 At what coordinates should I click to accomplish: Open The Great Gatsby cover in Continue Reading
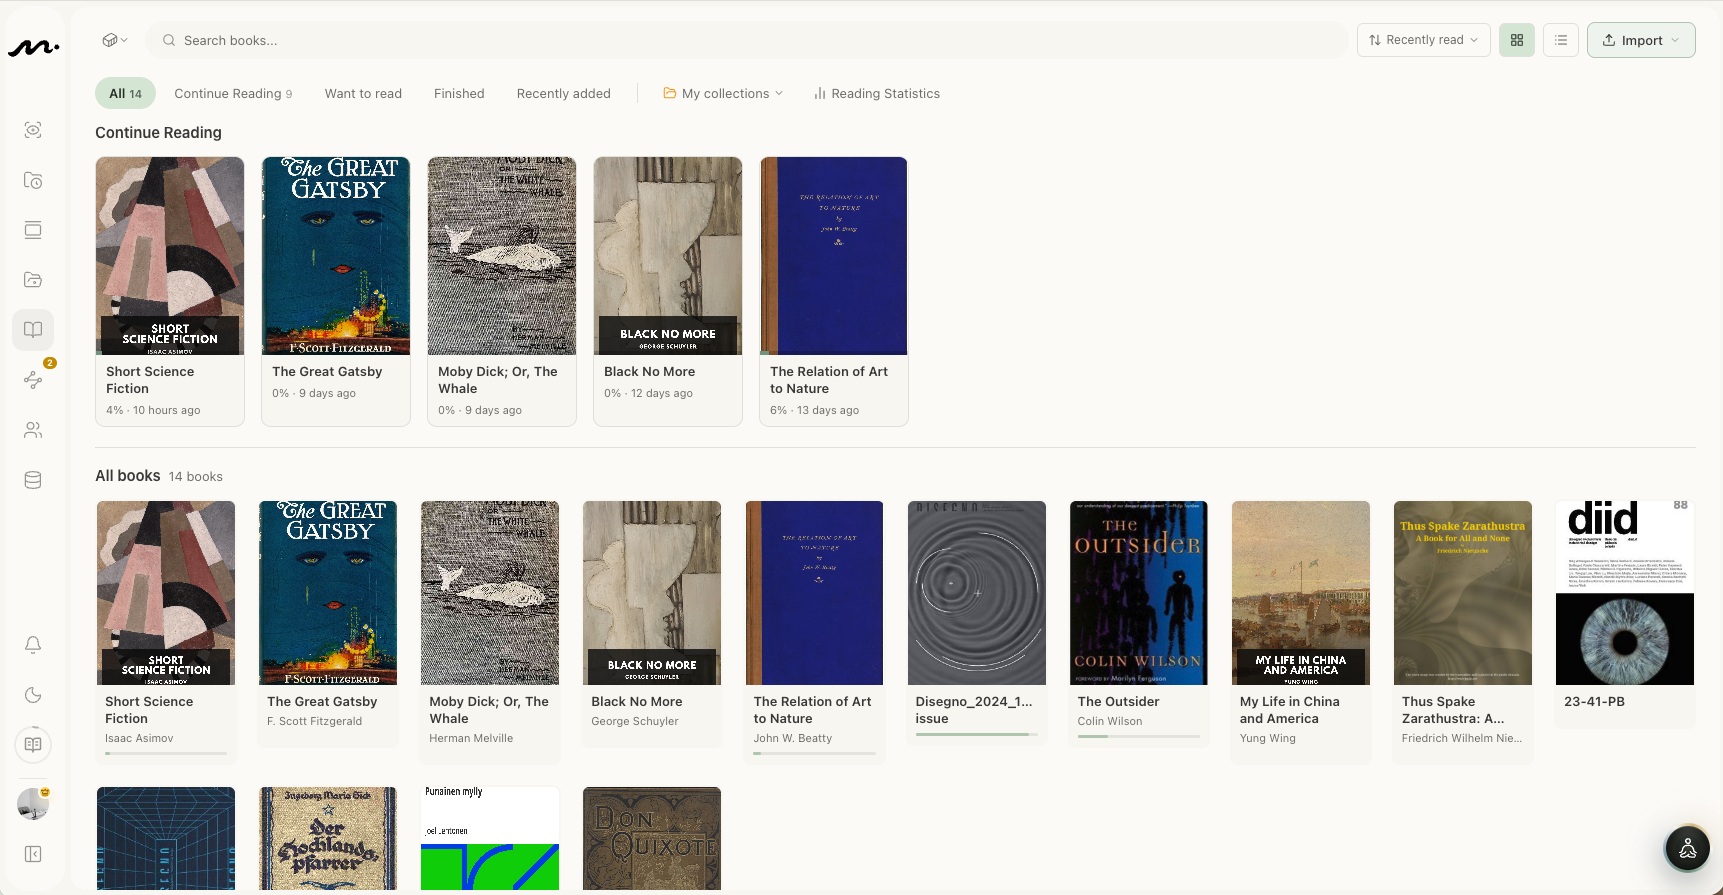pyautogui.click(x=336, y=256)
